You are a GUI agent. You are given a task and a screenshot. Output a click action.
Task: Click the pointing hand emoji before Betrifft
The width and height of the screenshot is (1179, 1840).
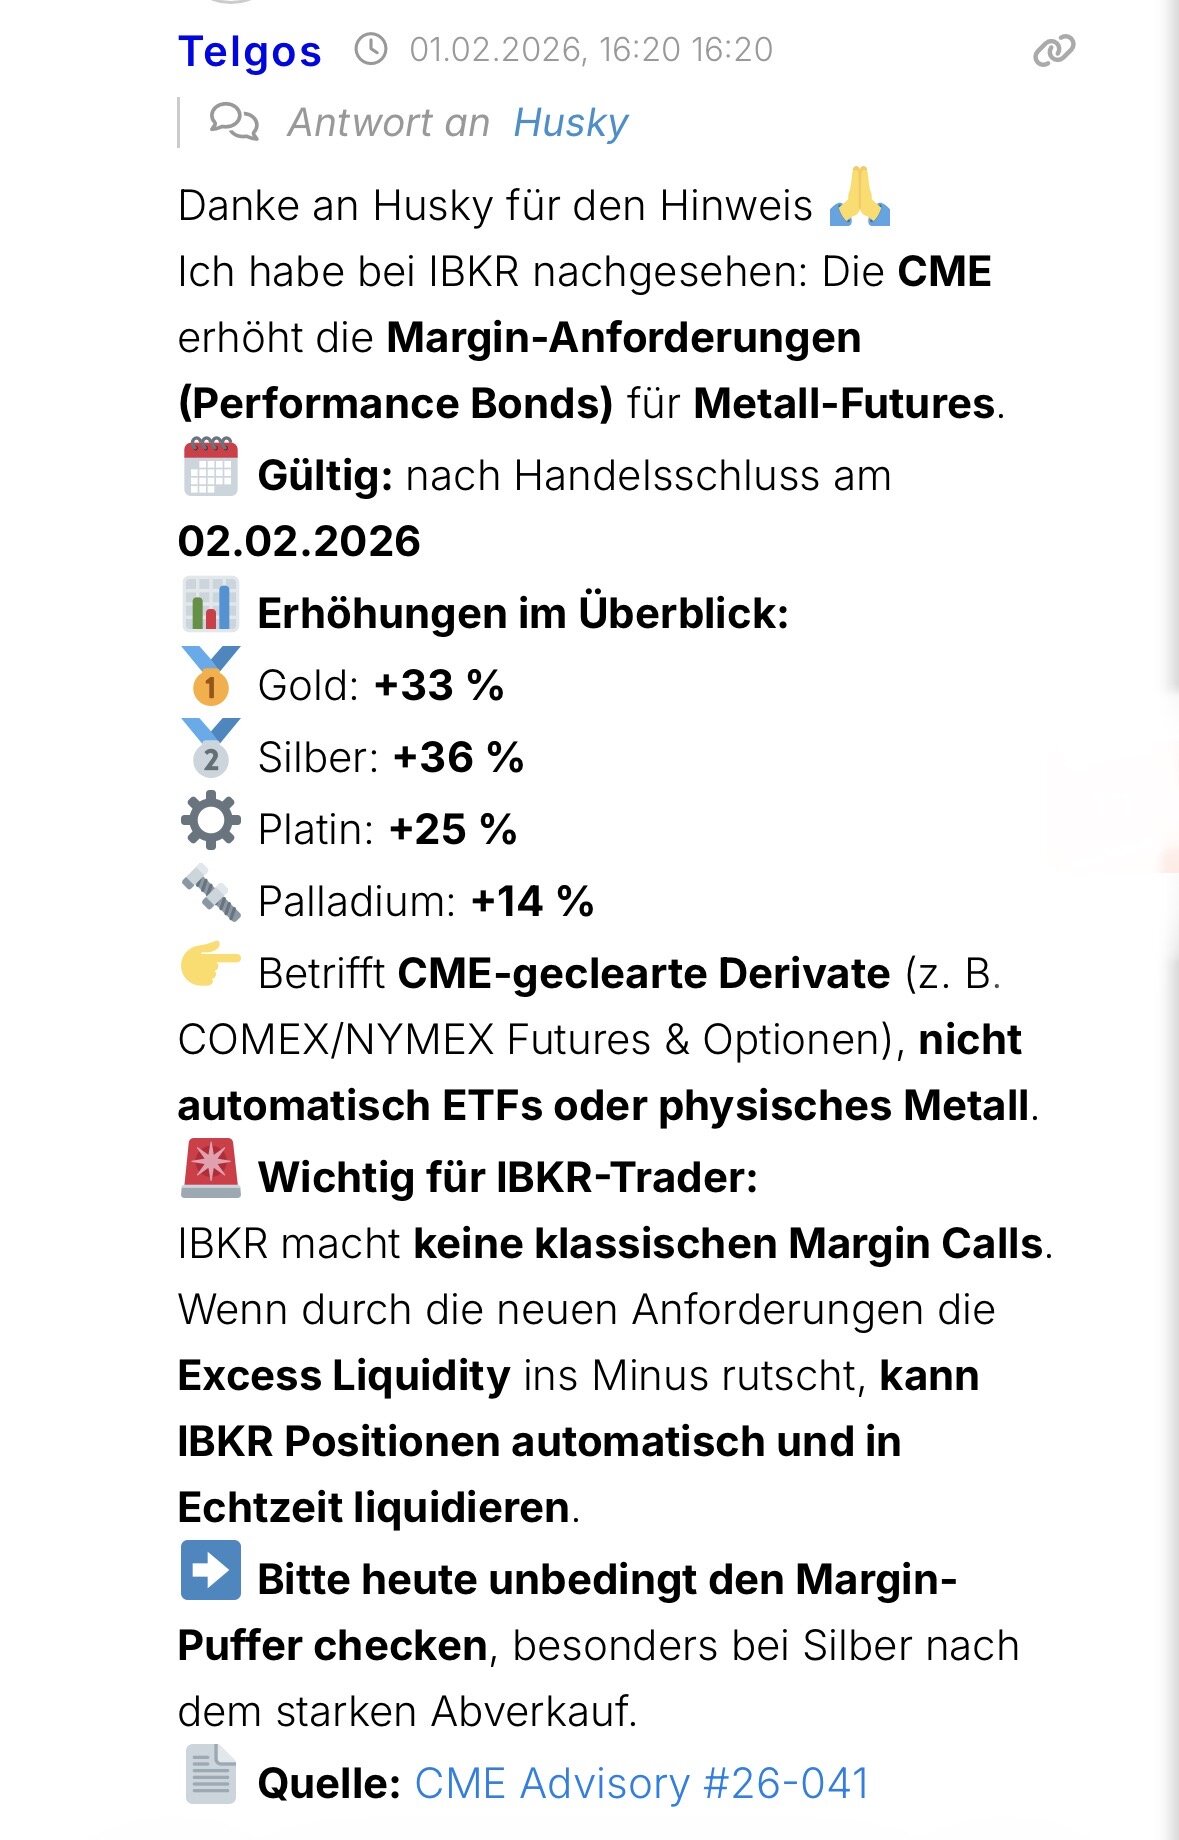[211, 965]
